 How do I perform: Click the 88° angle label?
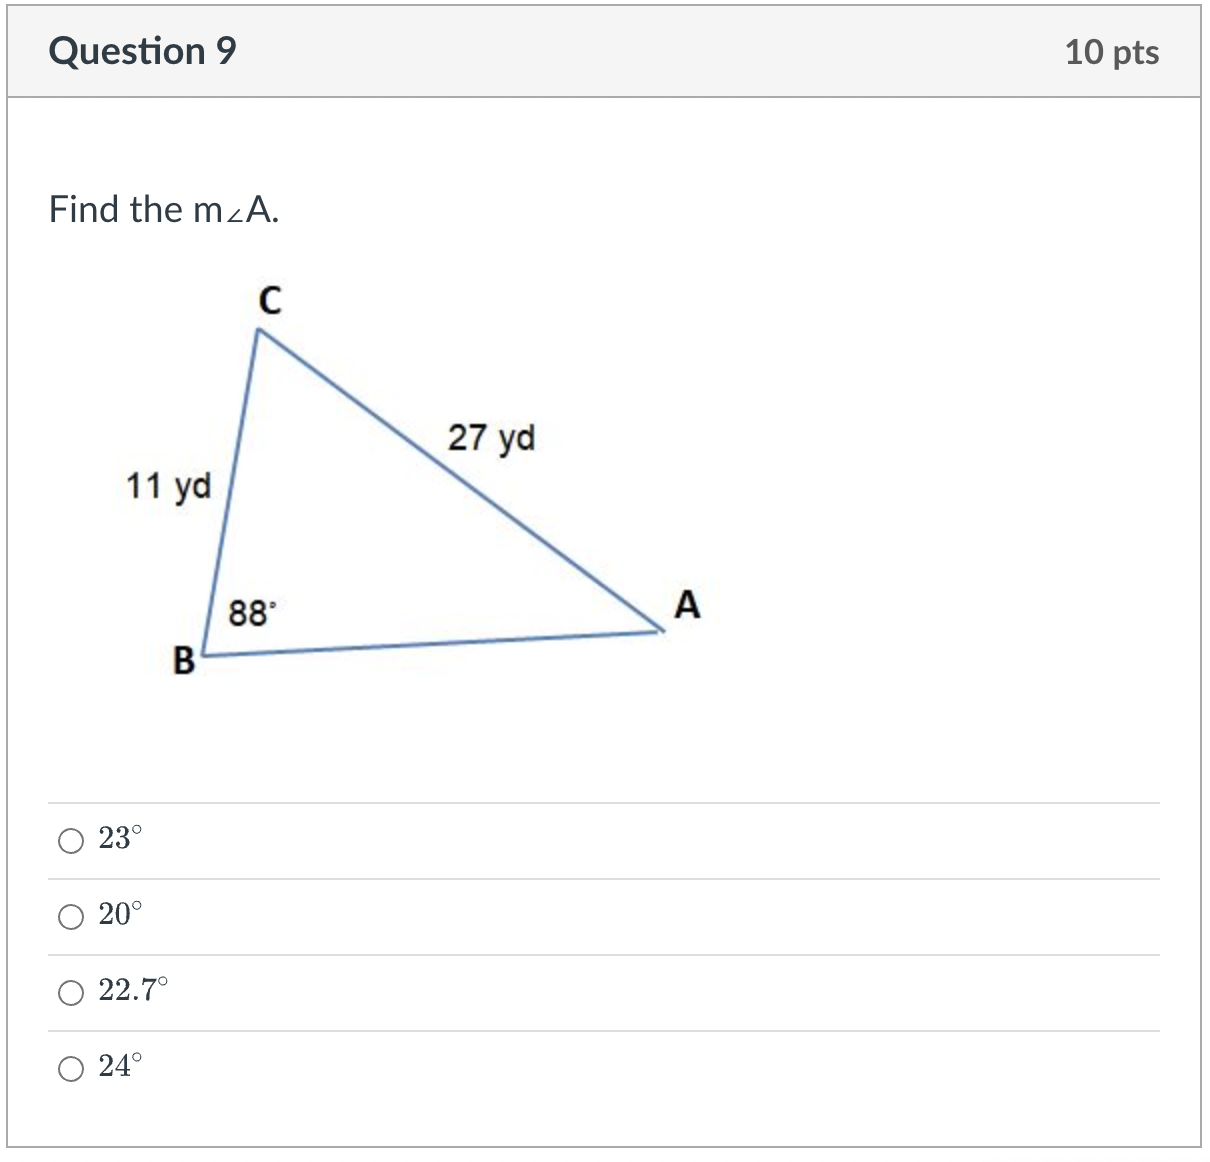tap(250, 612)
